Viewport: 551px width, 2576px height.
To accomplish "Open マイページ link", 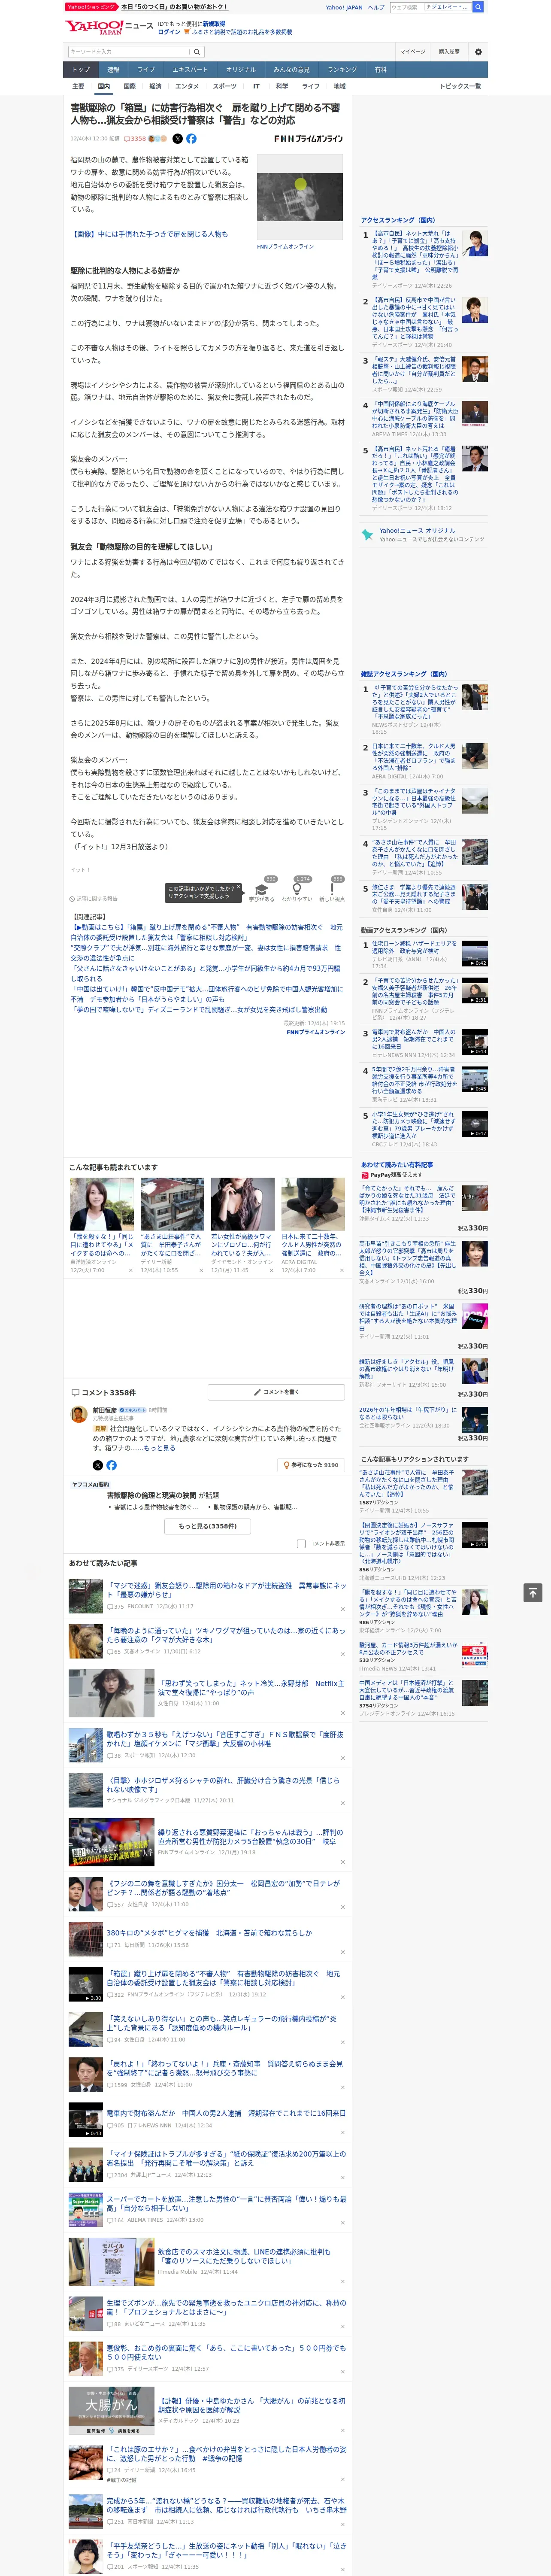I will click(x=412, y=51).
